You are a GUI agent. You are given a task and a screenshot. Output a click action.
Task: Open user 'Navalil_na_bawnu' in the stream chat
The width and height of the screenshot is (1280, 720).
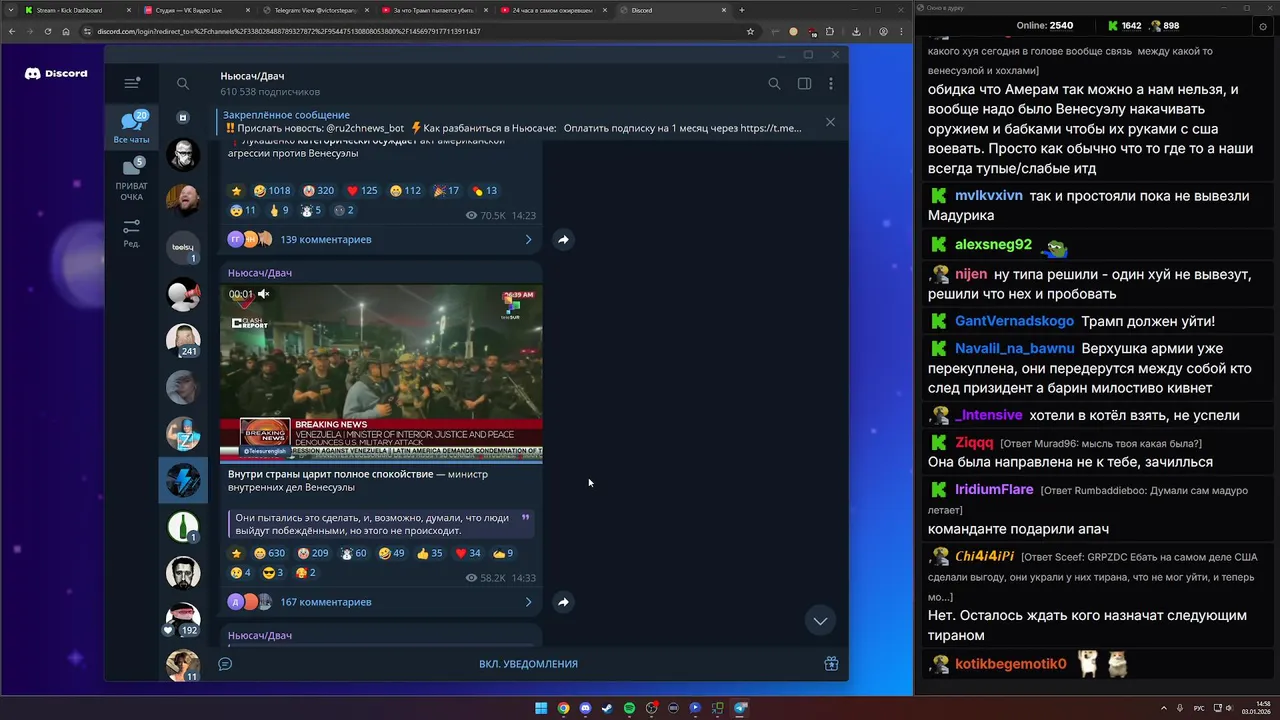point(1015,348)
